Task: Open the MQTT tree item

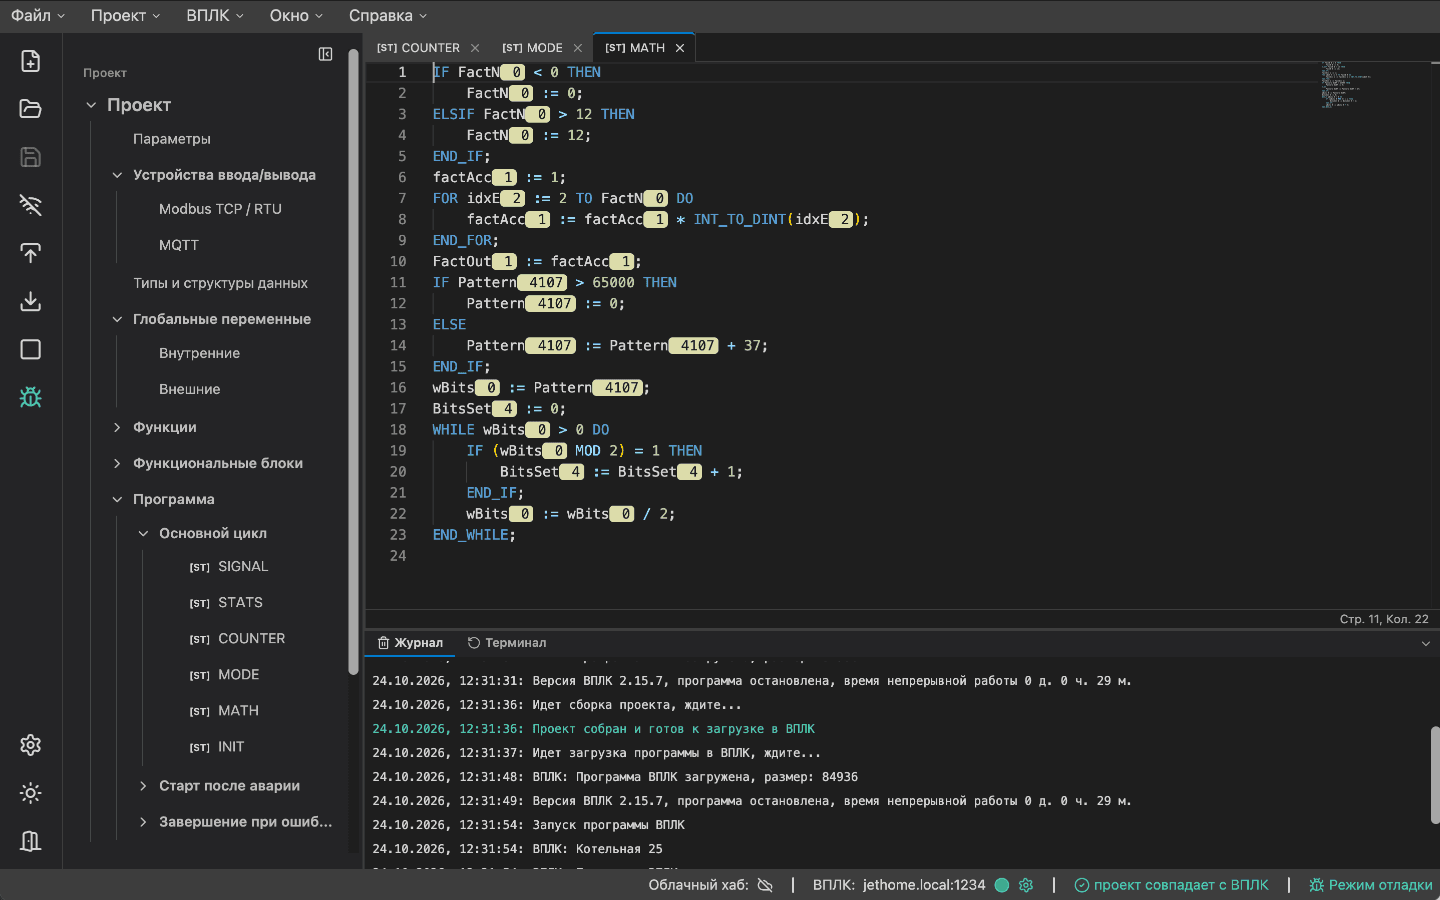Action: [x=179, y=245]
